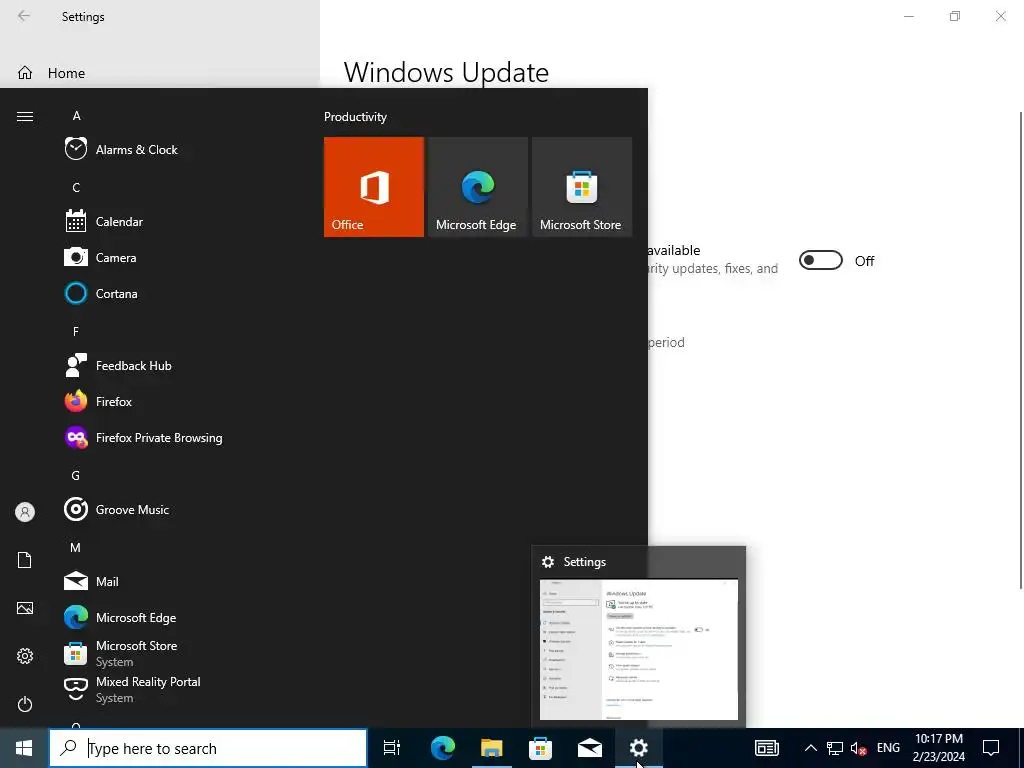
Task: Click the Microsoft Edge tile
Action: click(477, 187)
